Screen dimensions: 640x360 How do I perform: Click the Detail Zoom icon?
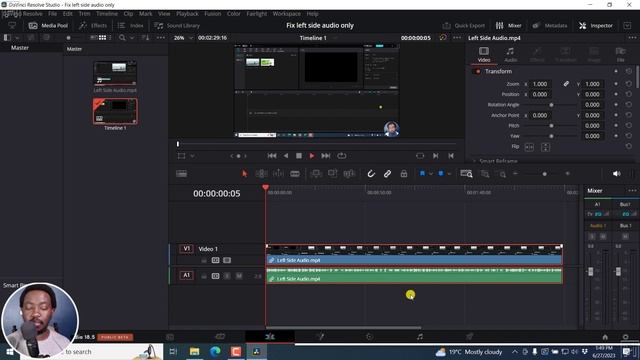(x=485, y=174)
